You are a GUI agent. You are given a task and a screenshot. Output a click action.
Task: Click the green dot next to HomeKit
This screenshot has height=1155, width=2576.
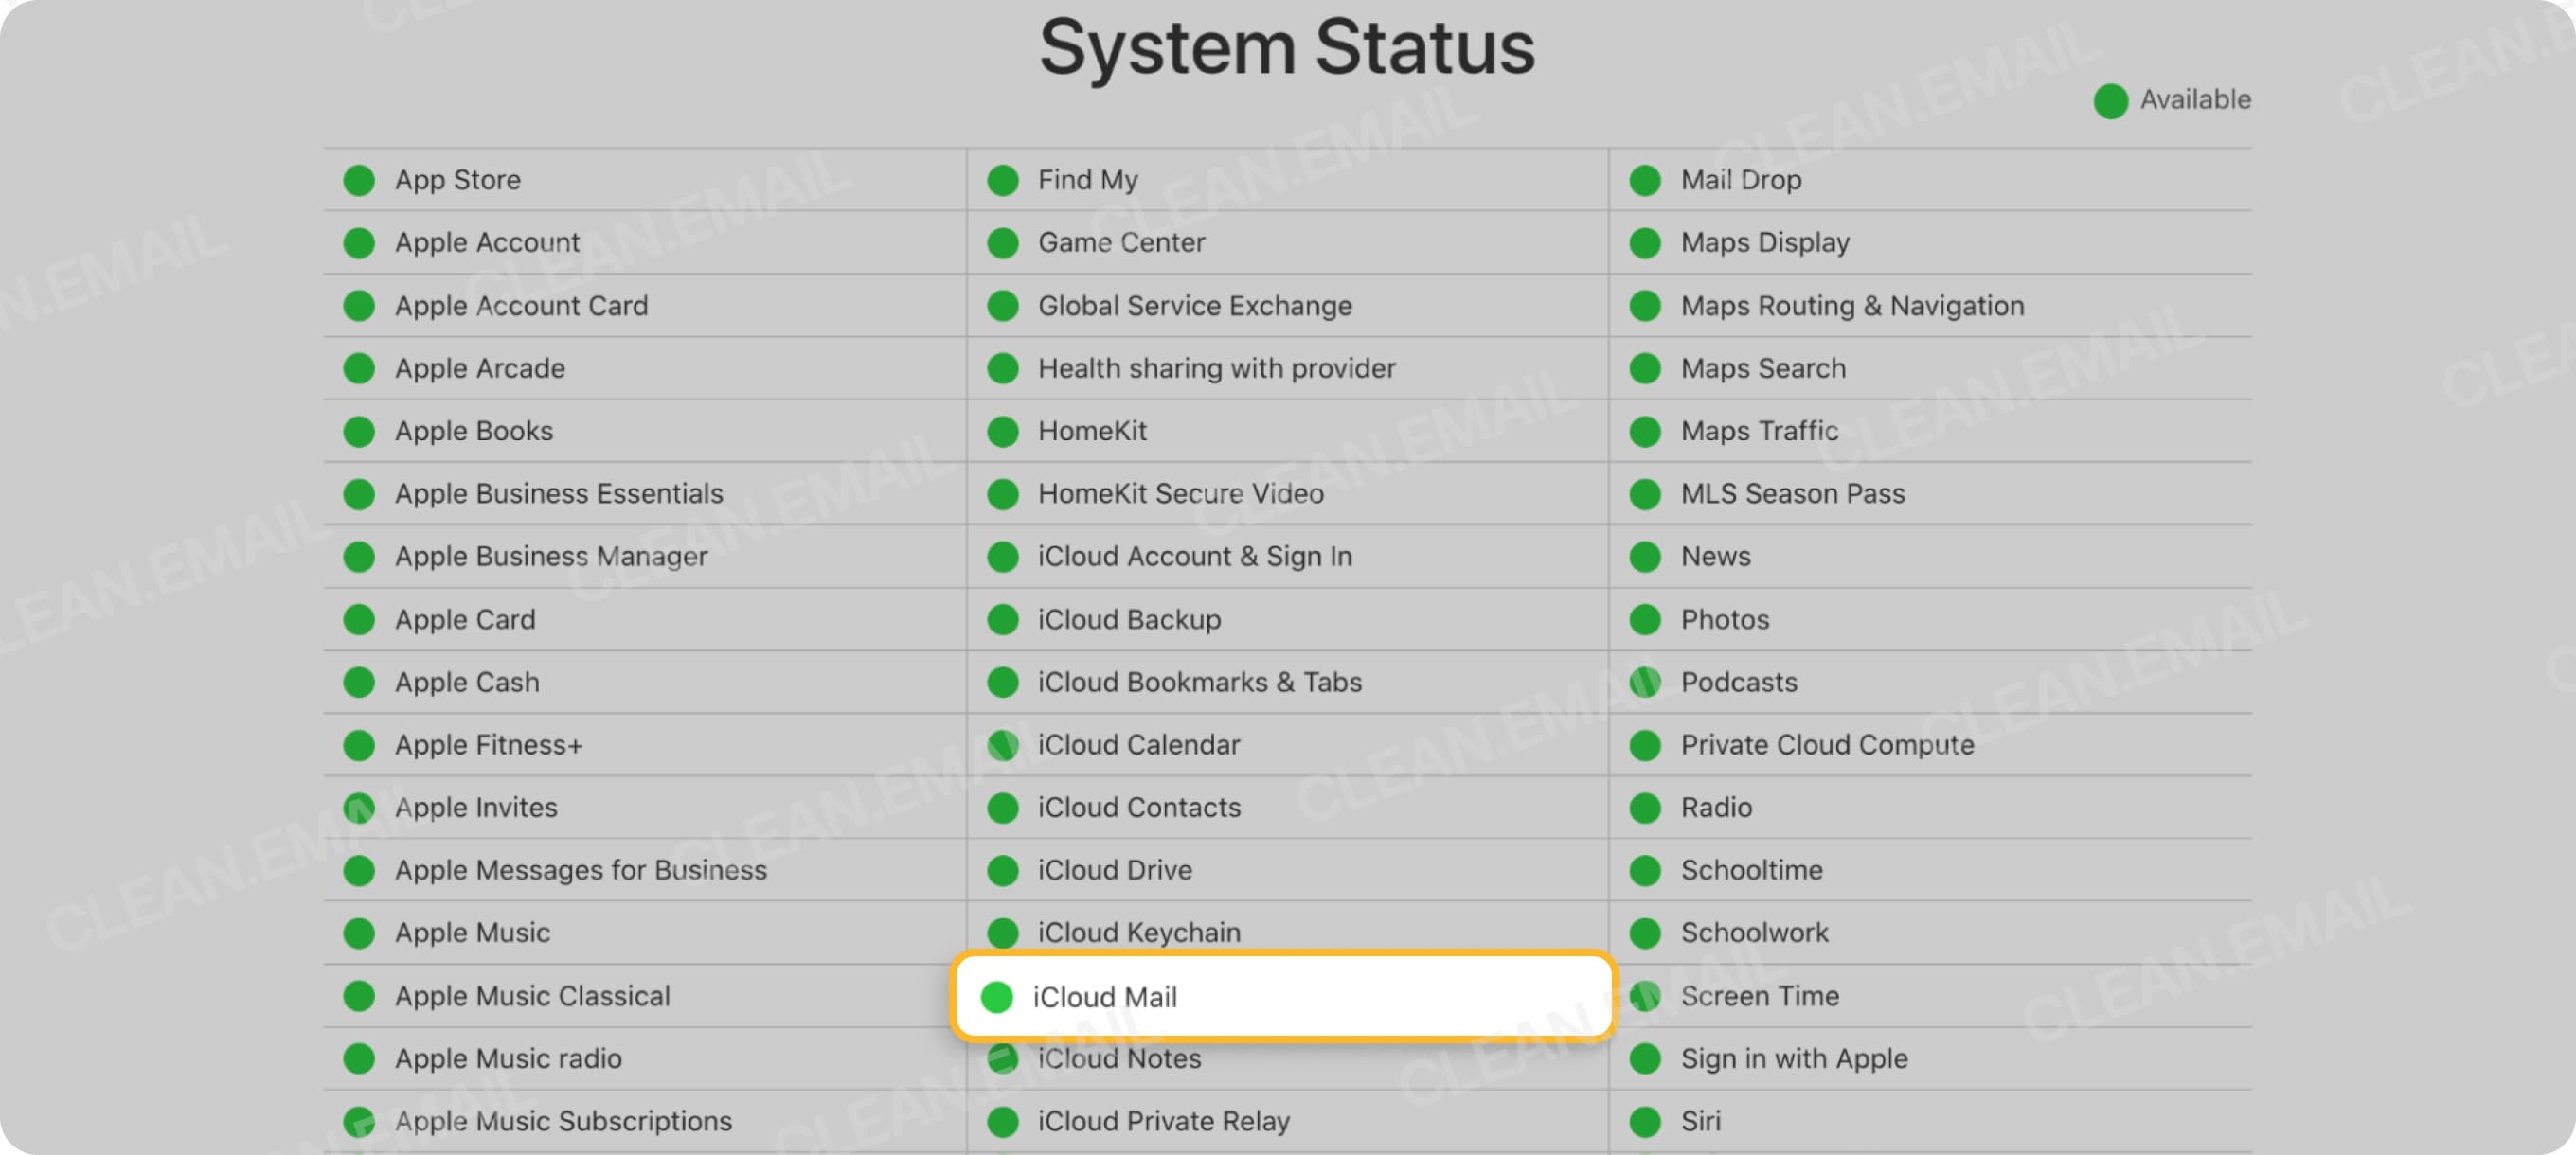click(x=1003, y=430)
